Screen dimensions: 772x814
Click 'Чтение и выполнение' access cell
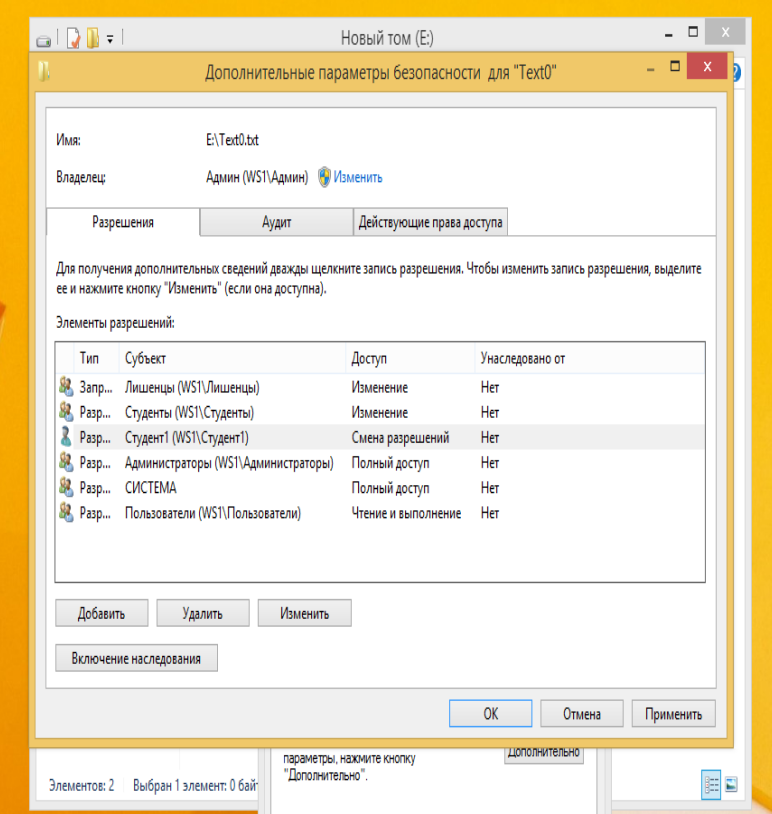tap(407, 513)
